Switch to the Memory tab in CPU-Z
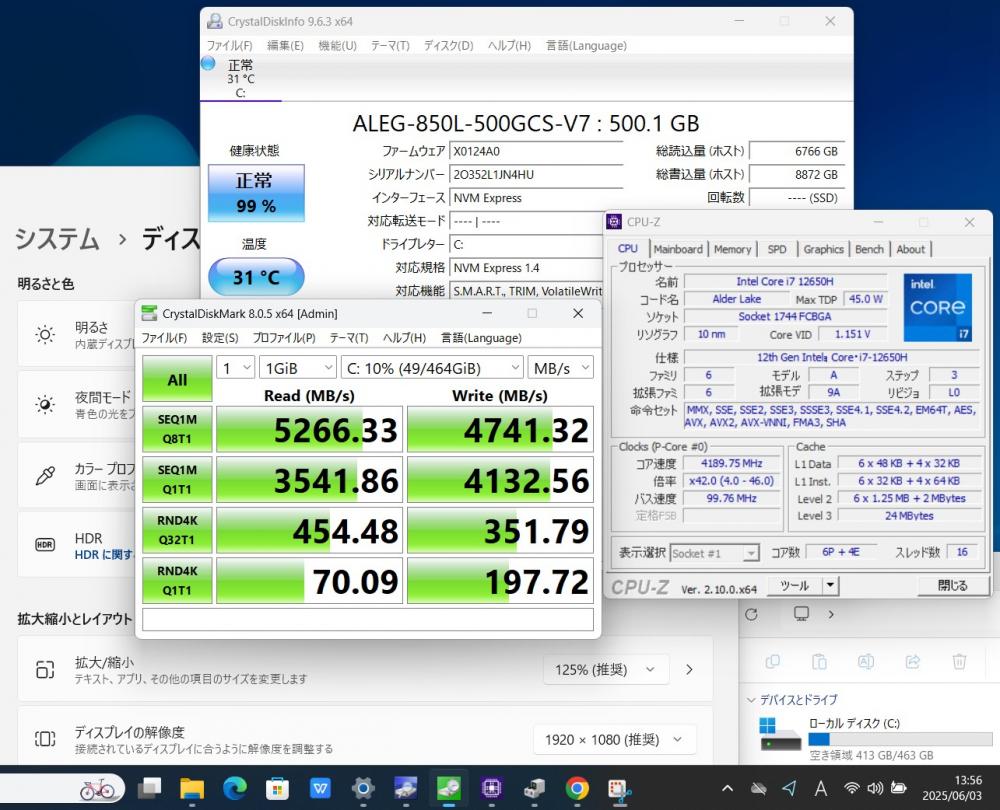 (x=732, y=249)
